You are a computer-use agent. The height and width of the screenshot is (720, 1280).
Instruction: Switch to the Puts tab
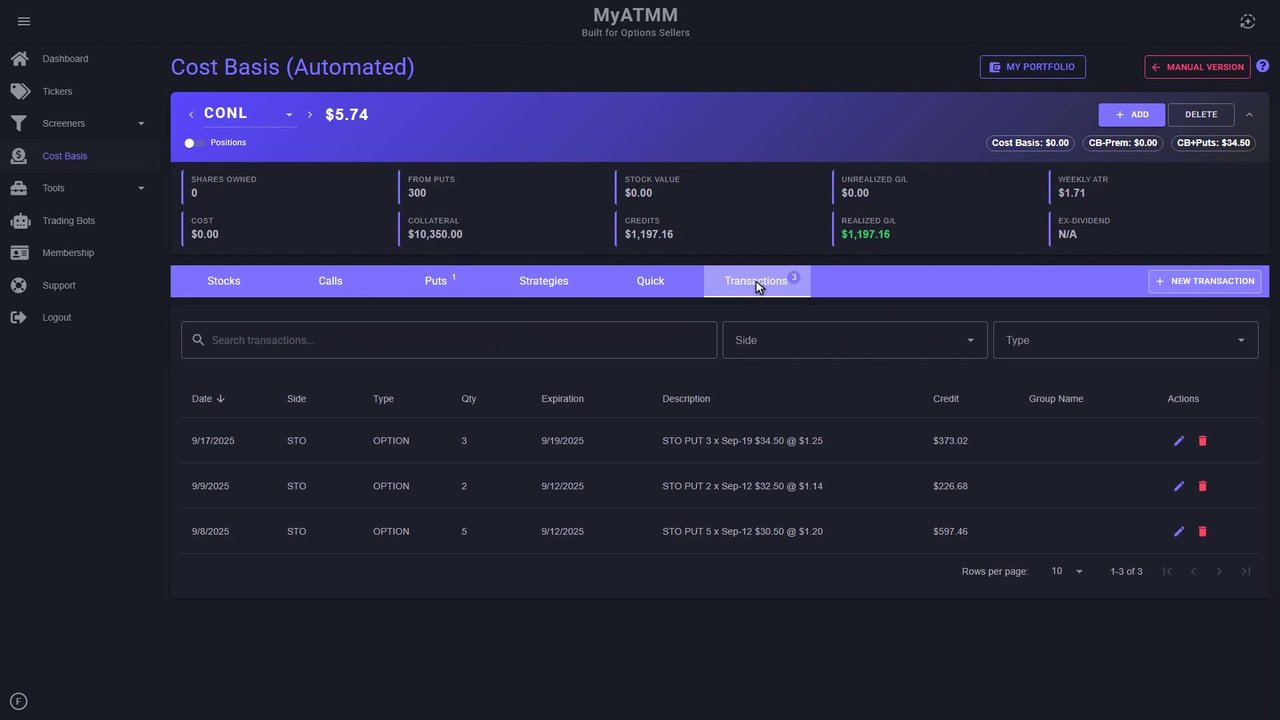[x=437, y=281]
